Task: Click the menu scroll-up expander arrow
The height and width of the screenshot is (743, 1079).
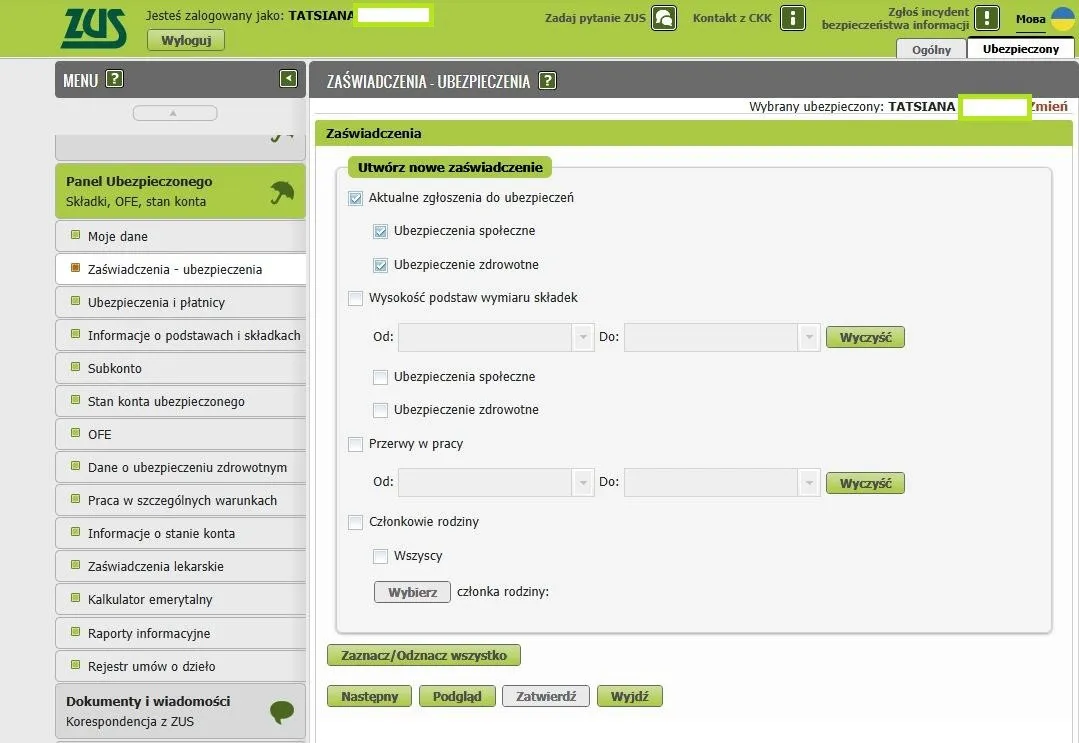Action: tap(175, 113)
